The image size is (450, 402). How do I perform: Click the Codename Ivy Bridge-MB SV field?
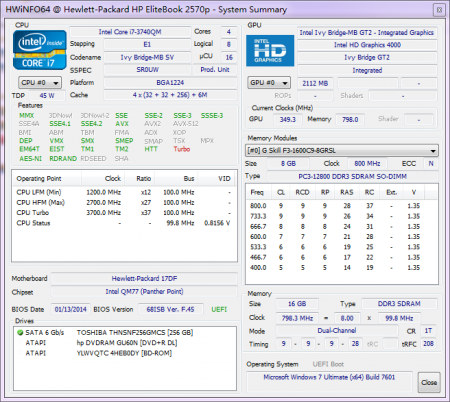147,57
